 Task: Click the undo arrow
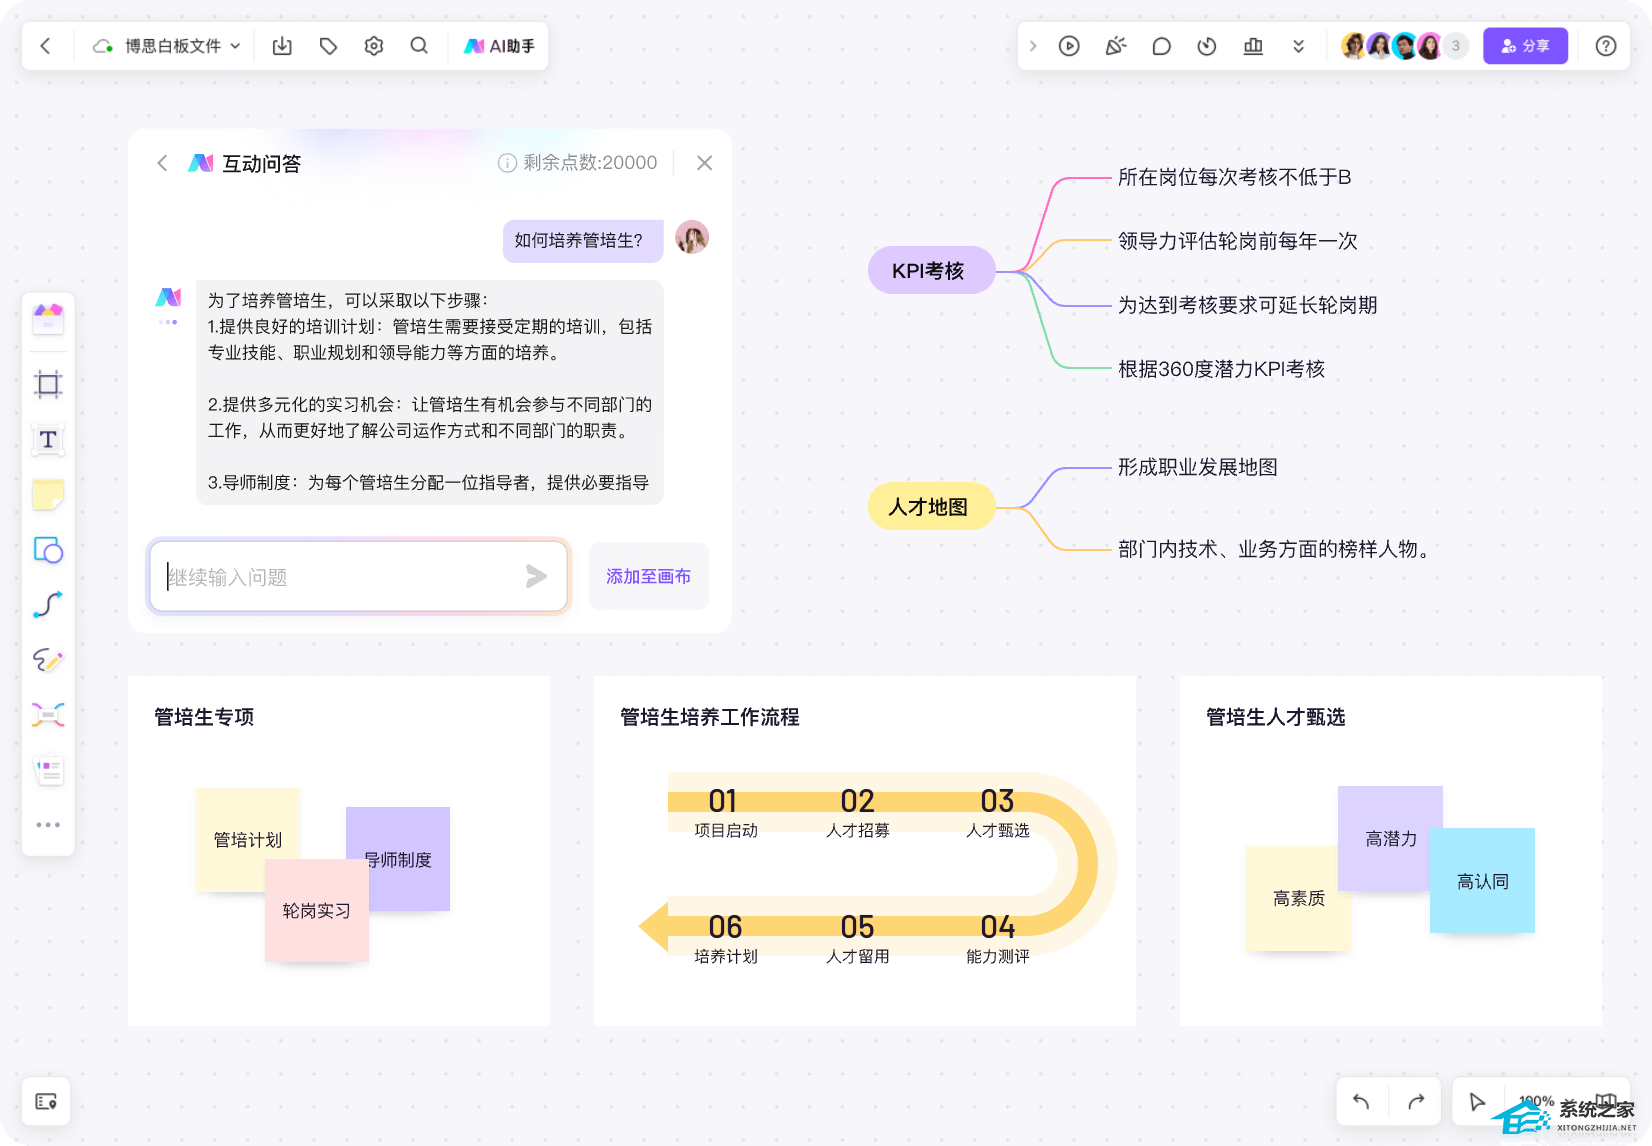(1361, 1102)
